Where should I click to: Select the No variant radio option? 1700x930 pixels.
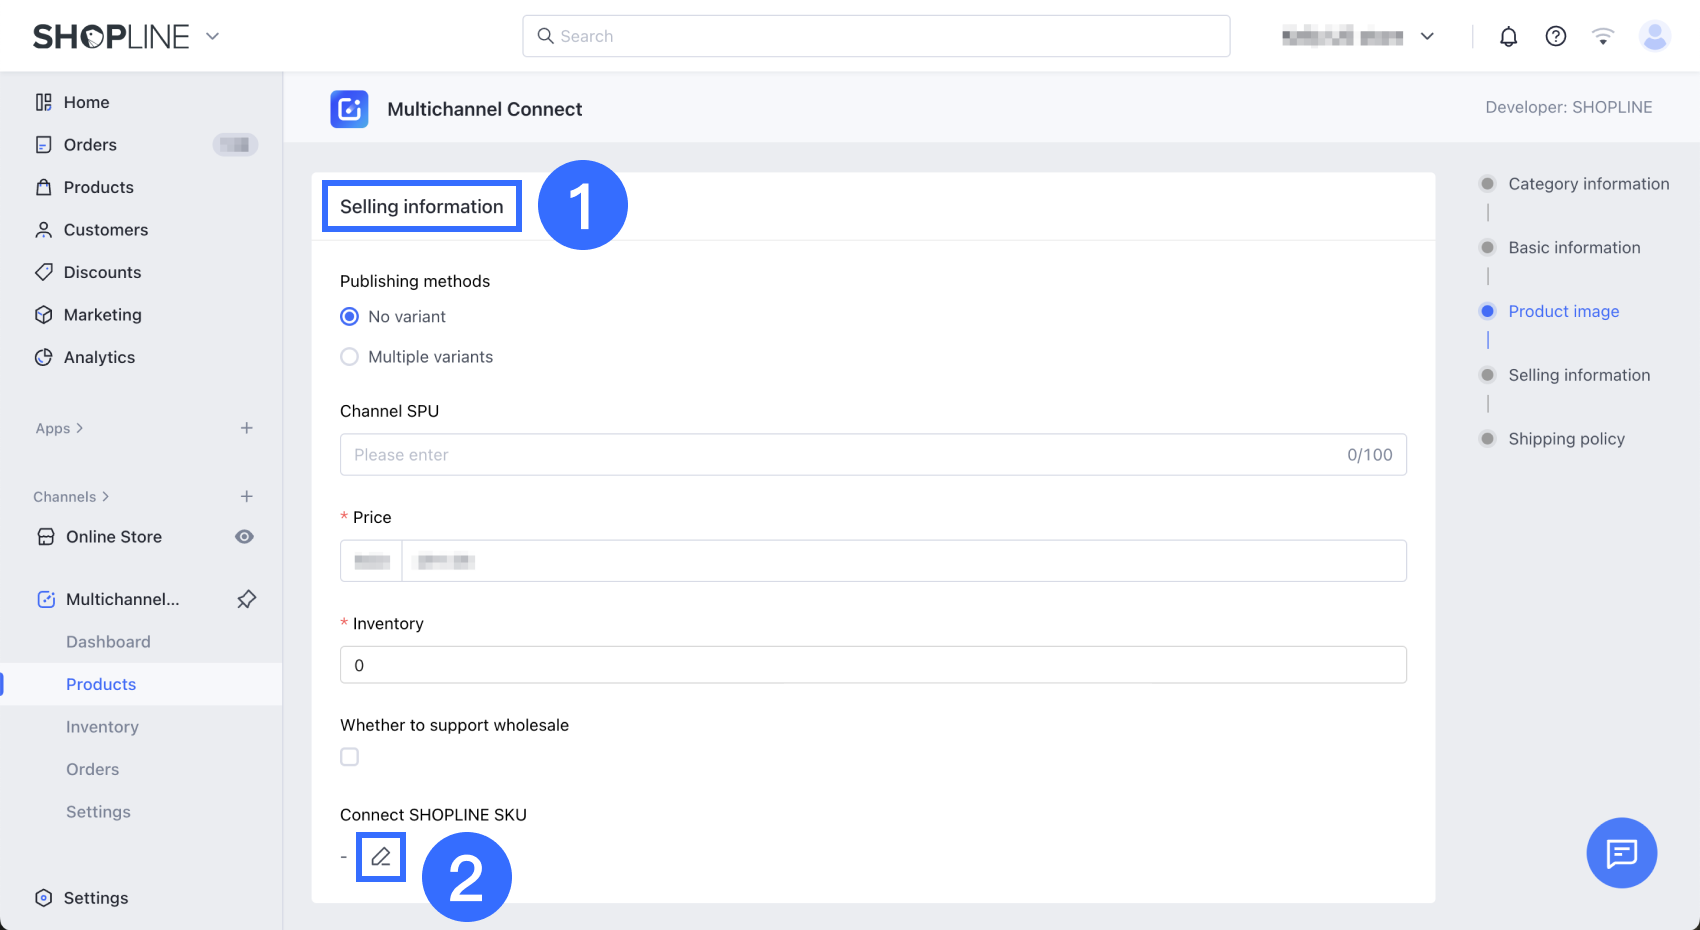point(349,317)
